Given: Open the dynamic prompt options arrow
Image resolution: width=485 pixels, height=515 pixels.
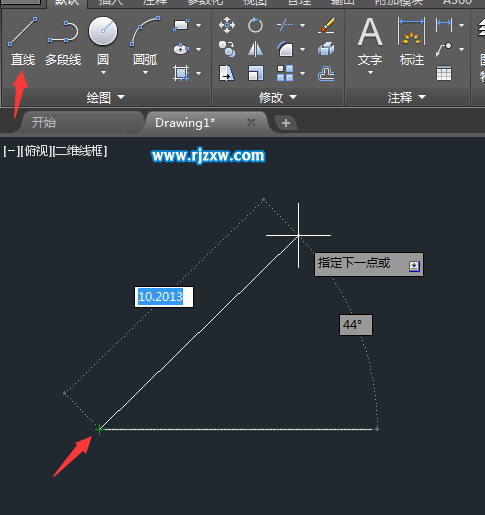Looking at the screenshot, I should [414, 266].
